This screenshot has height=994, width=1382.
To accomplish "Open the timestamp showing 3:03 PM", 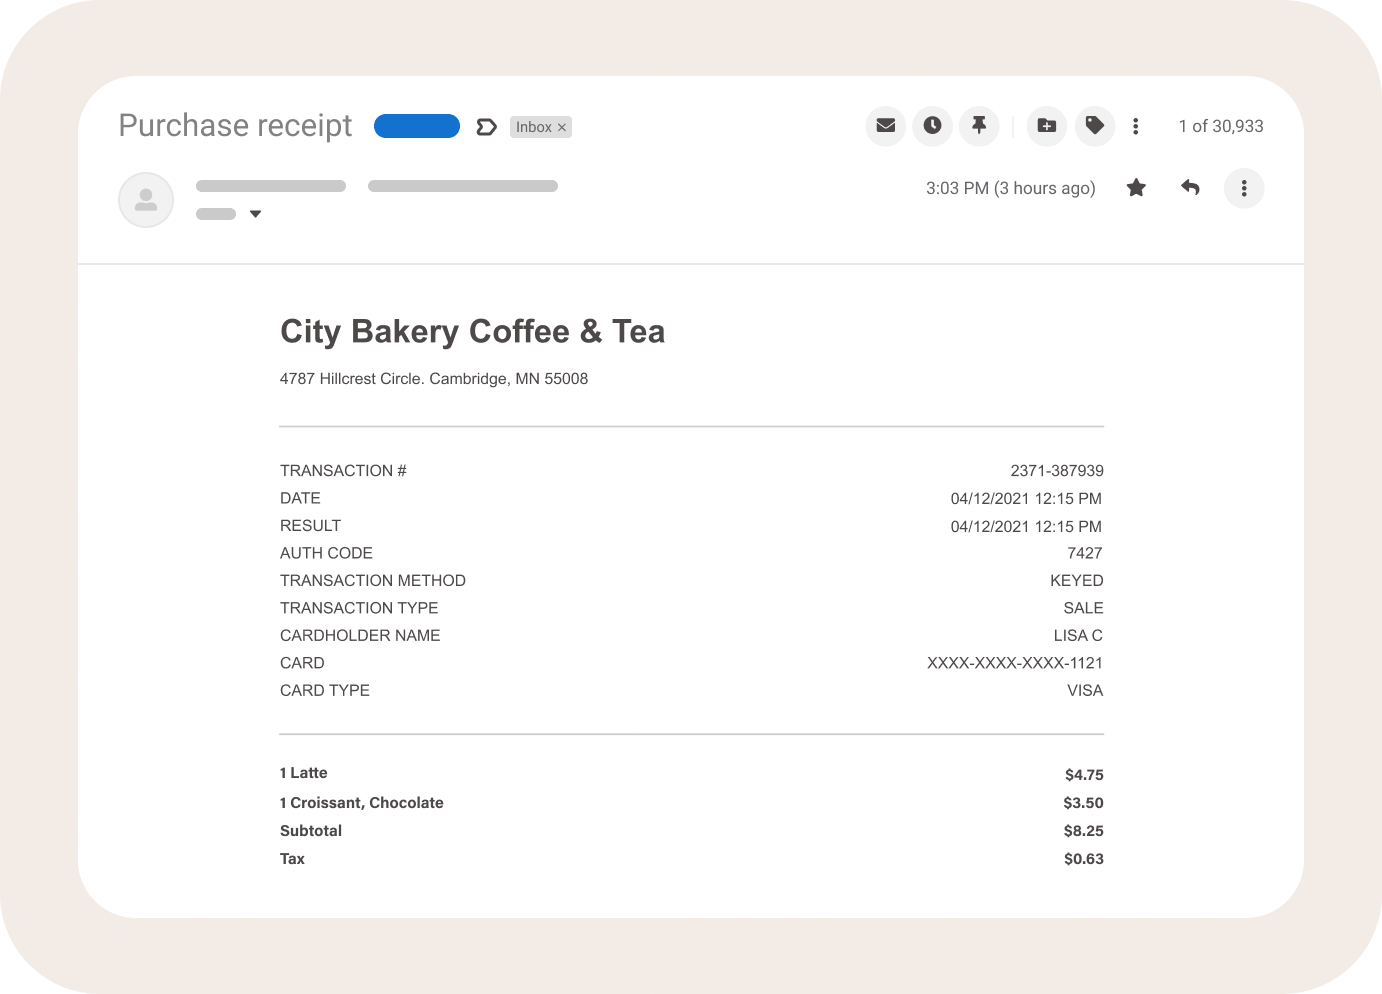I will tap(1010, 188).
